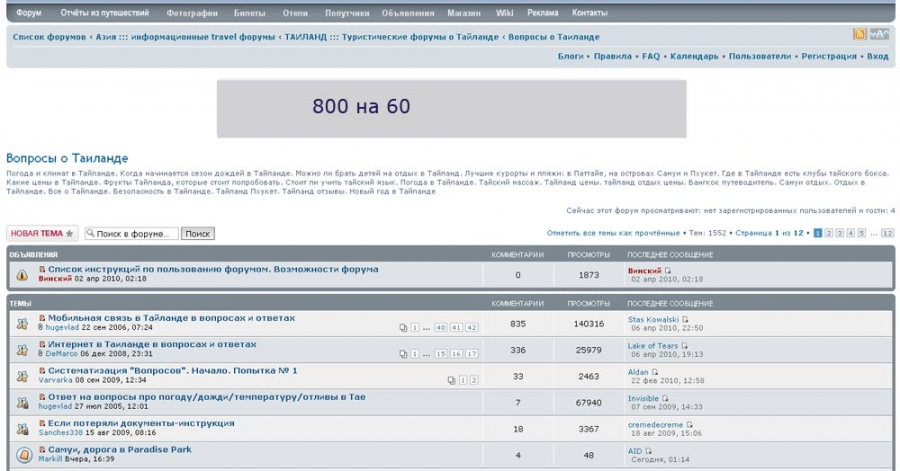This screenshot has width=900, height=471.
Task: Open the RSS feed icon
Action: (x=859, y=34)
